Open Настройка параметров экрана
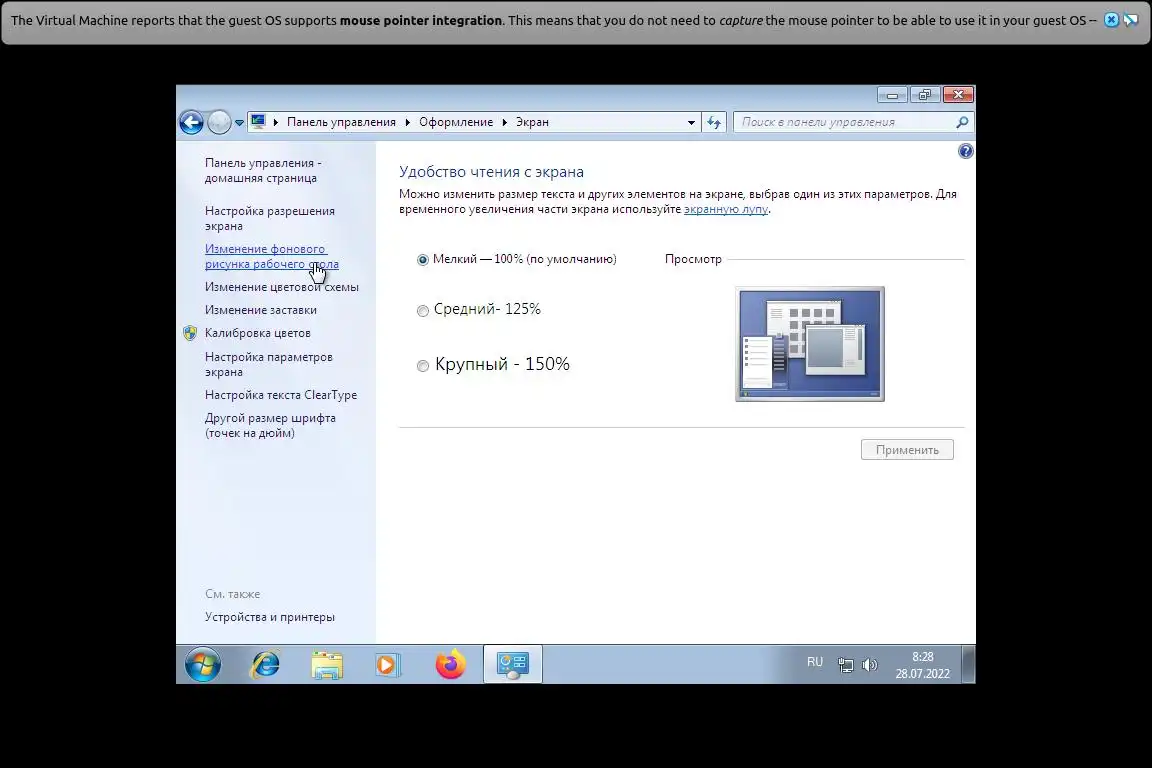Screen dimensions: 1152x768 269,365
